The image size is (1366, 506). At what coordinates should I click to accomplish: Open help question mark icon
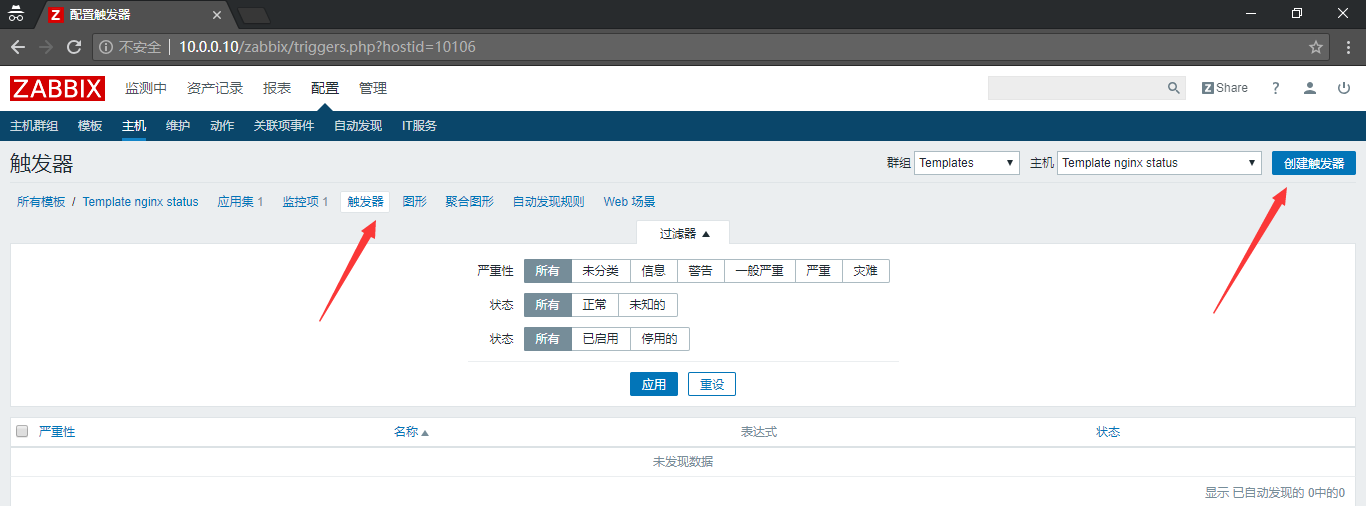[x=1276, y=88]
